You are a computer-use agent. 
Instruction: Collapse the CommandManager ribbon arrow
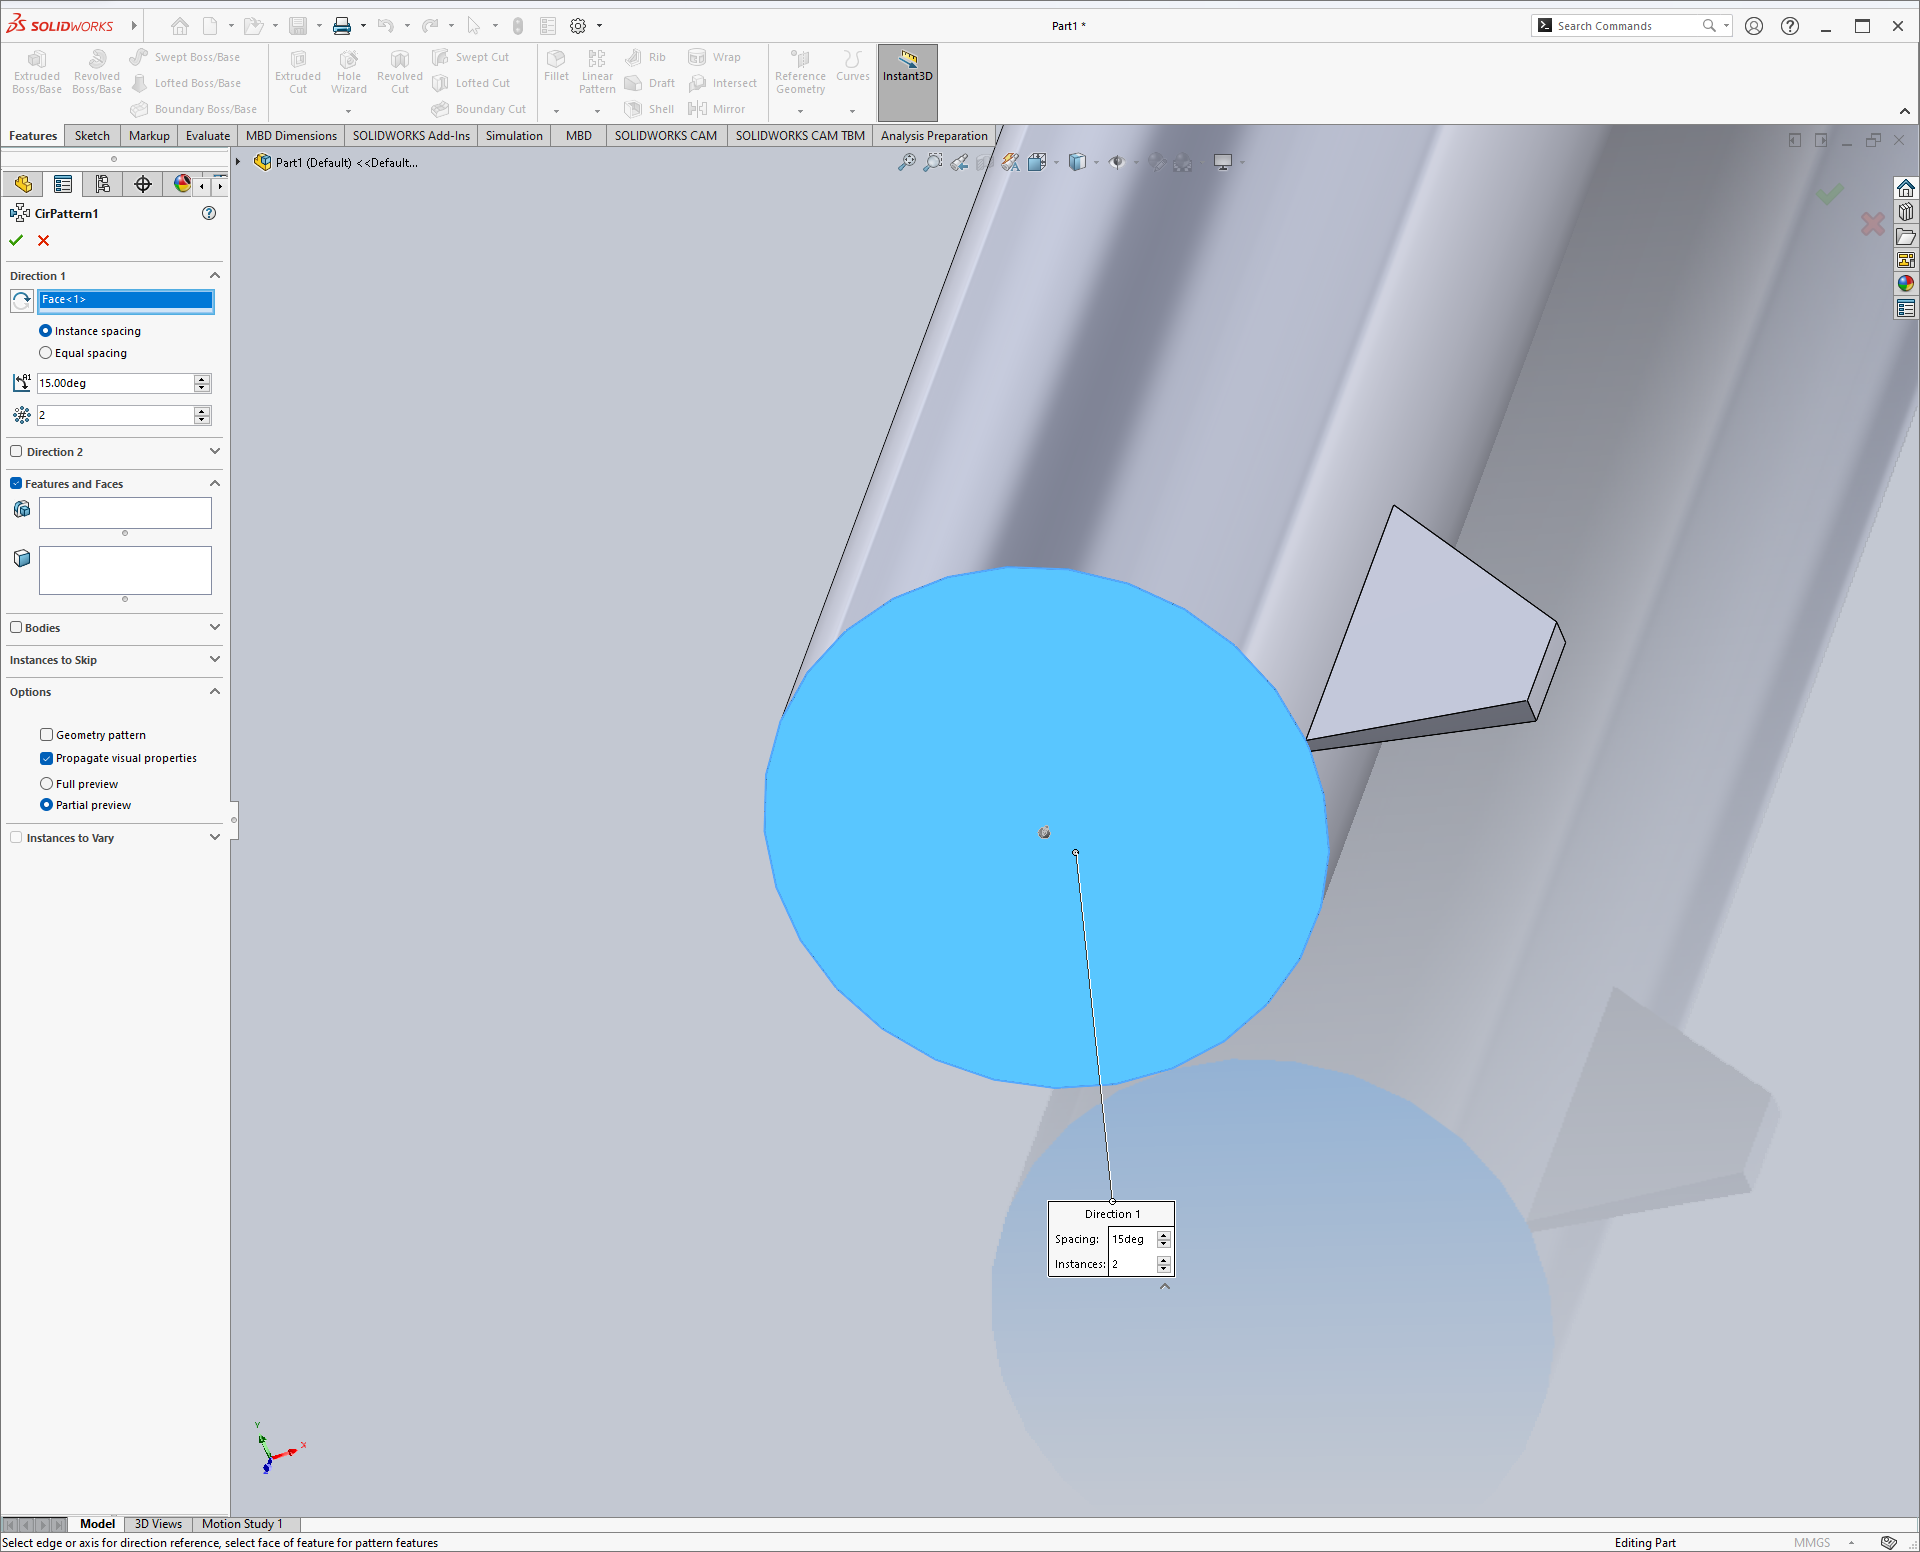(1905, 111)
